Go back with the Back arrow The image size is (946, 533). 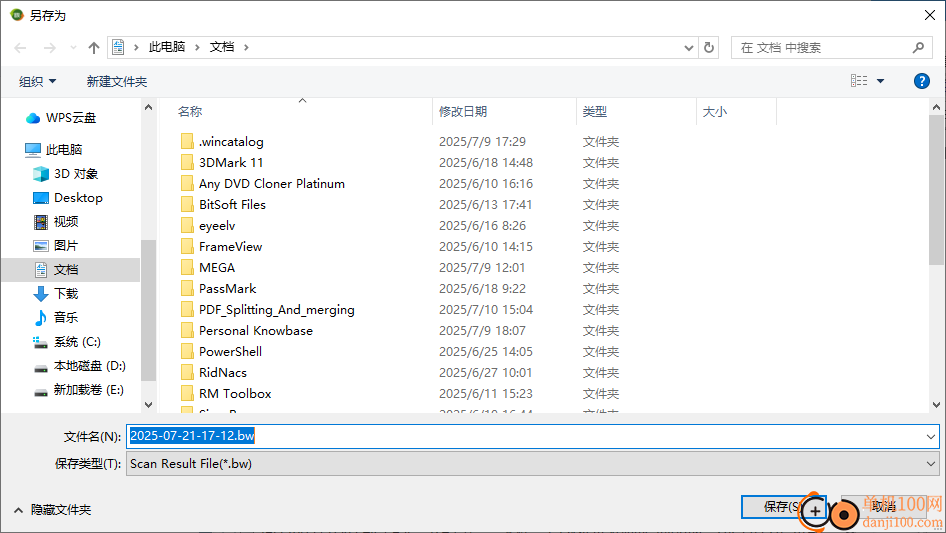click(x=20, y=48)
